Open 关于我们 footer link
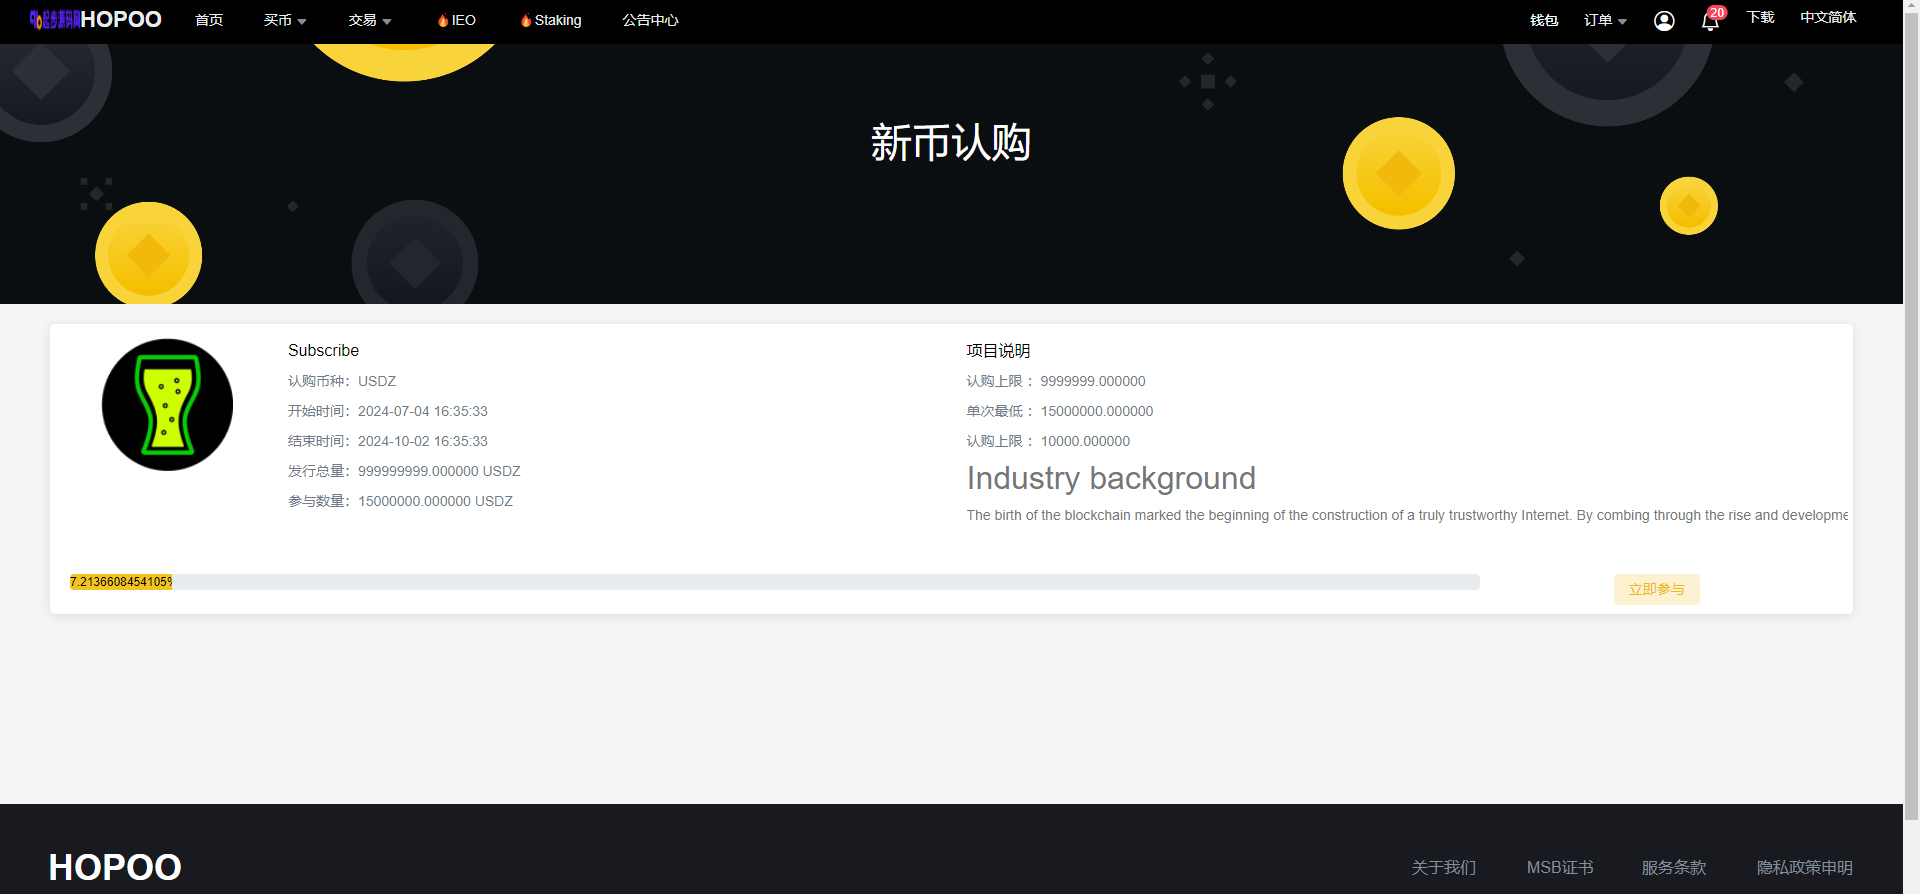This screenshot has height=894, width=1920. tap(1443, 867)
